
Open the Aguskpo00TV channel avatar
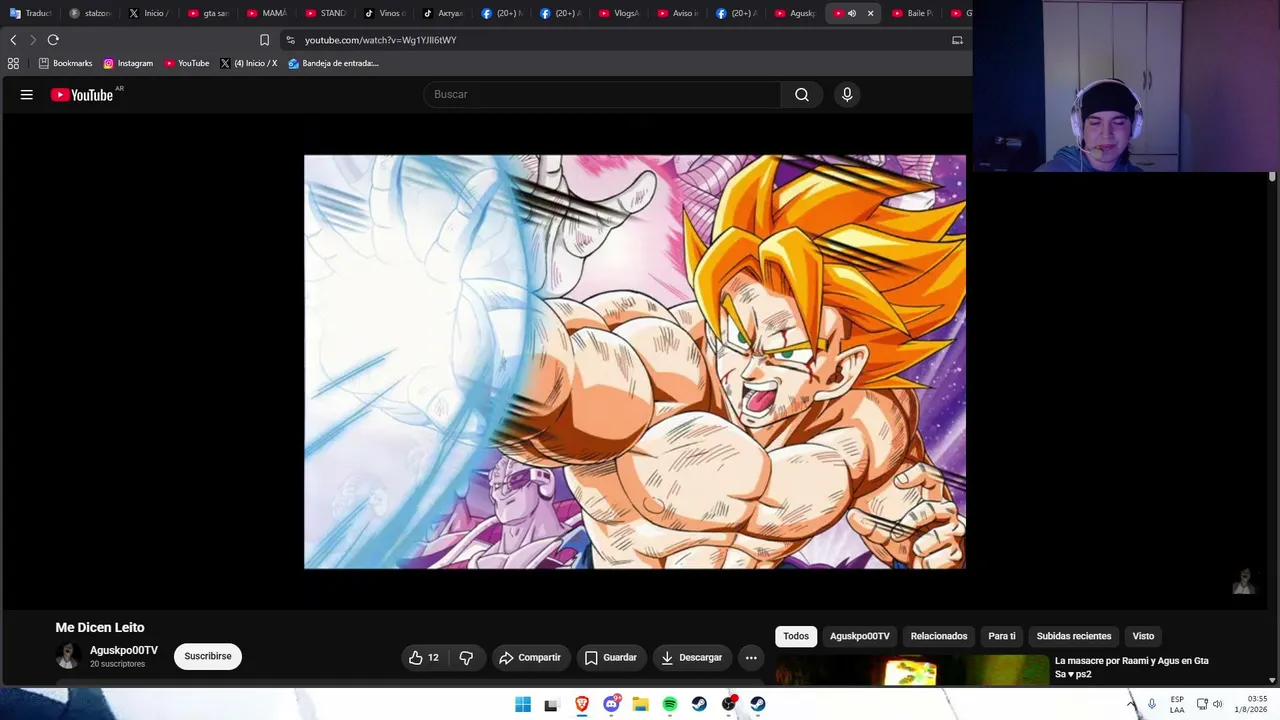point(68,656)
